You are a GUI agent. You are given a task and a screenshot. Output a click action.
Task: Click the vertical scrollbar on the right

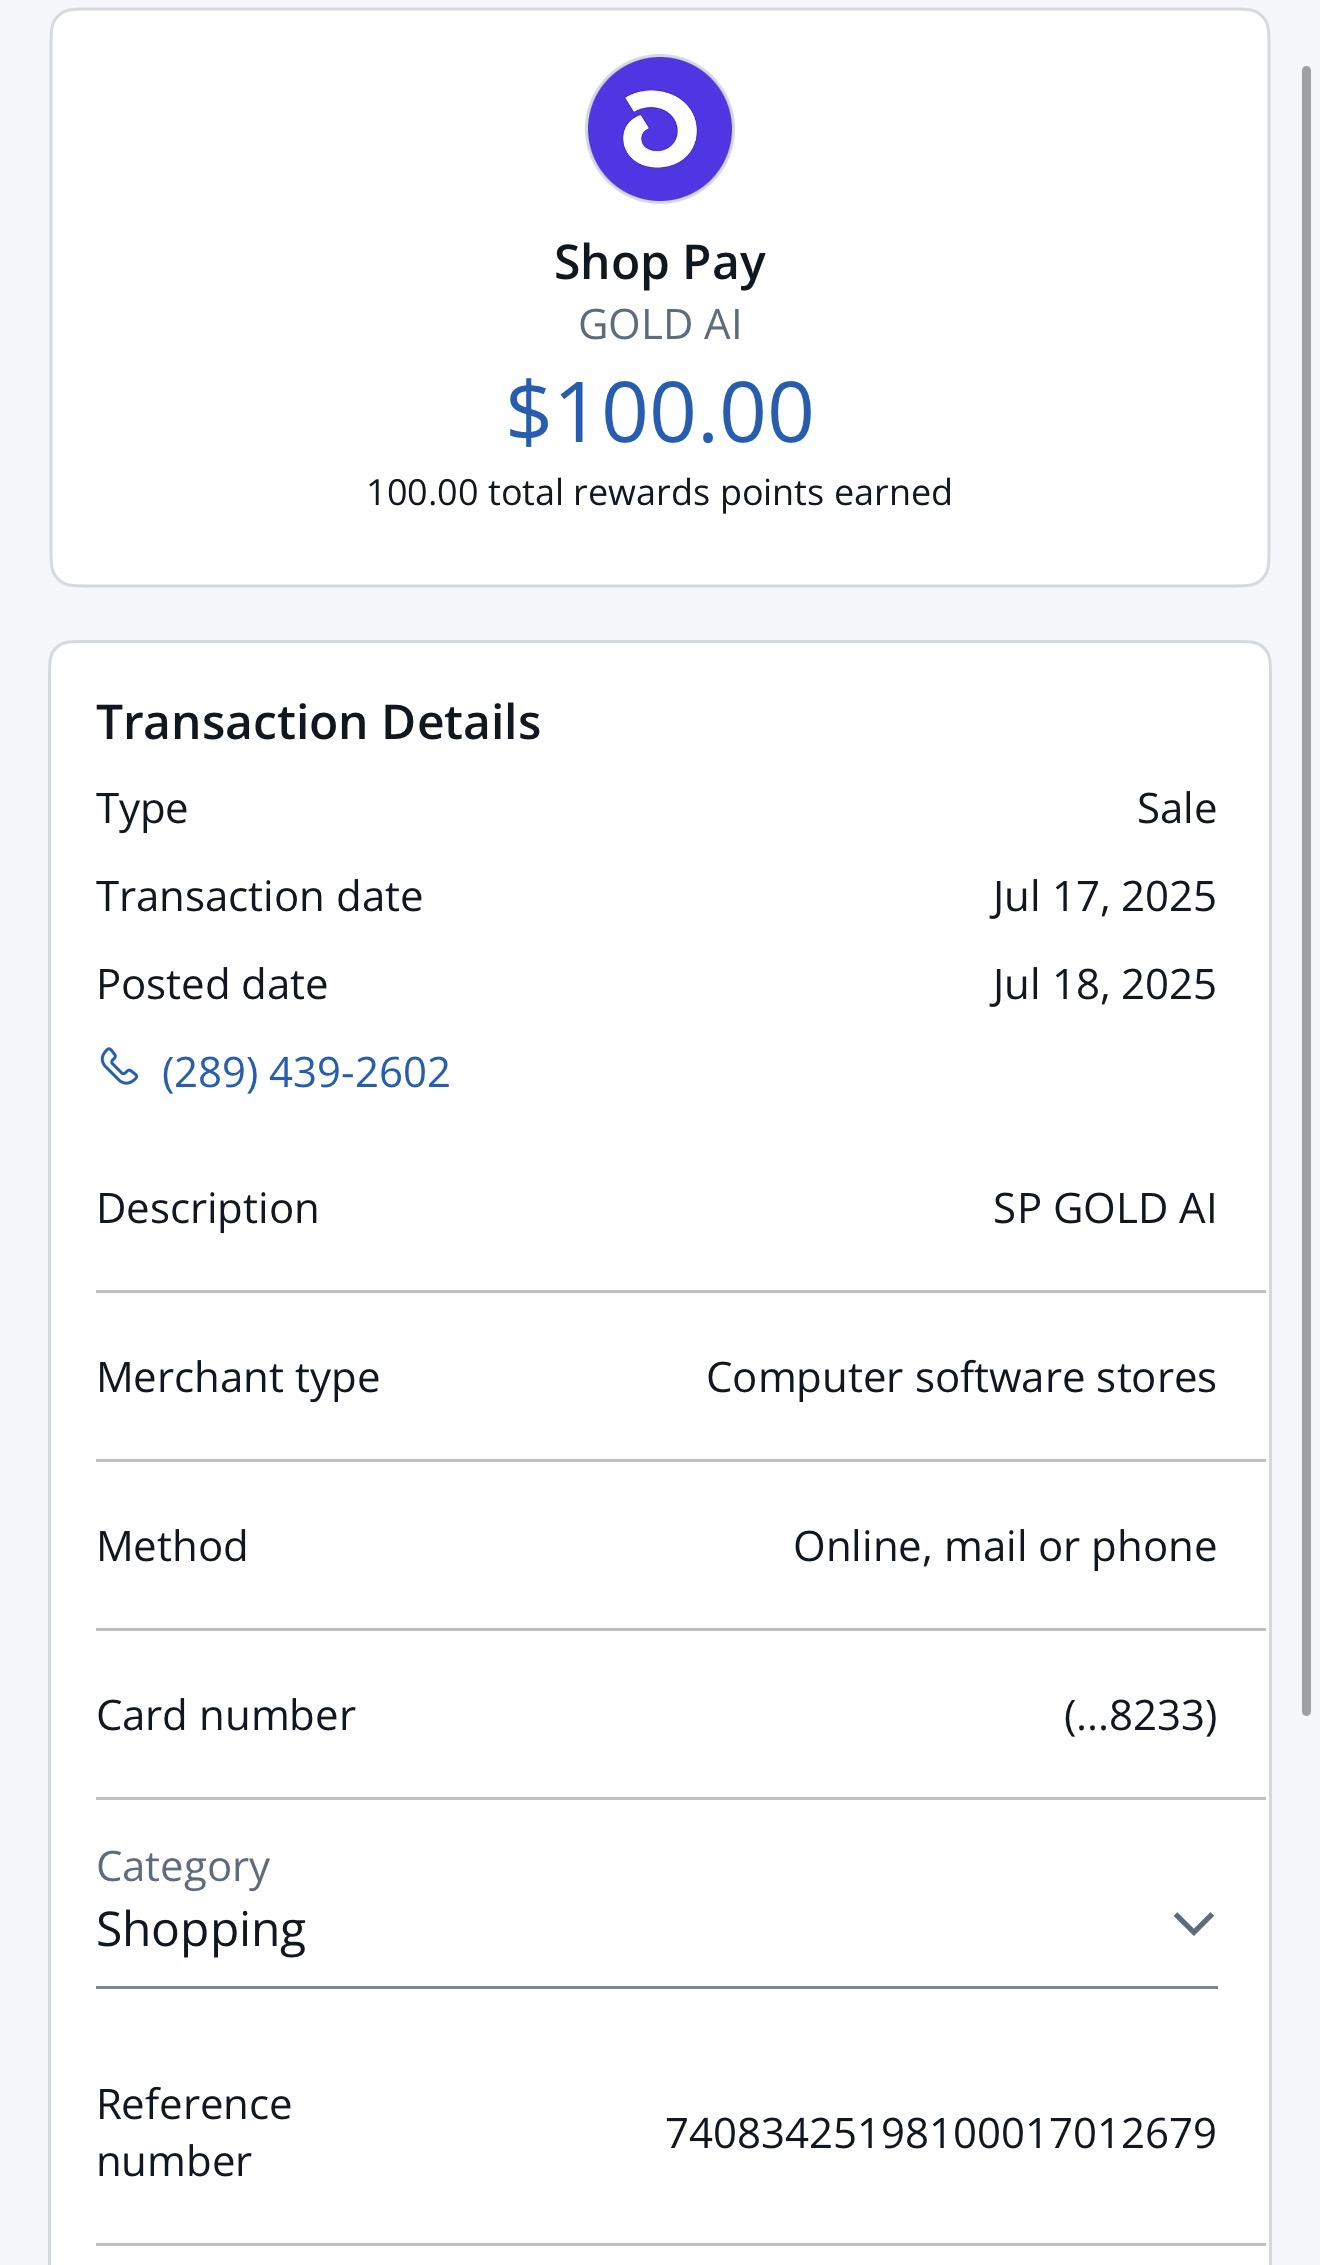[1305, 890]
